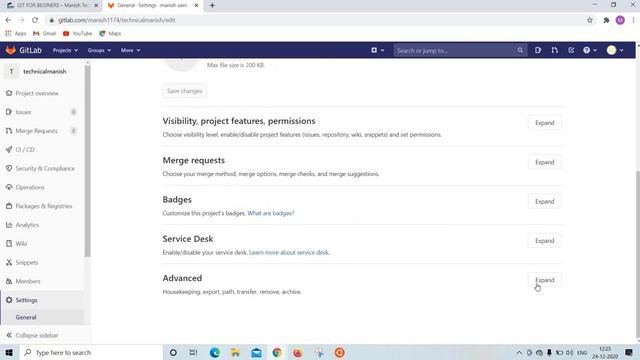Expand the Merge requests section
Viewport: 640px width, 360px height.
point(544,162)
